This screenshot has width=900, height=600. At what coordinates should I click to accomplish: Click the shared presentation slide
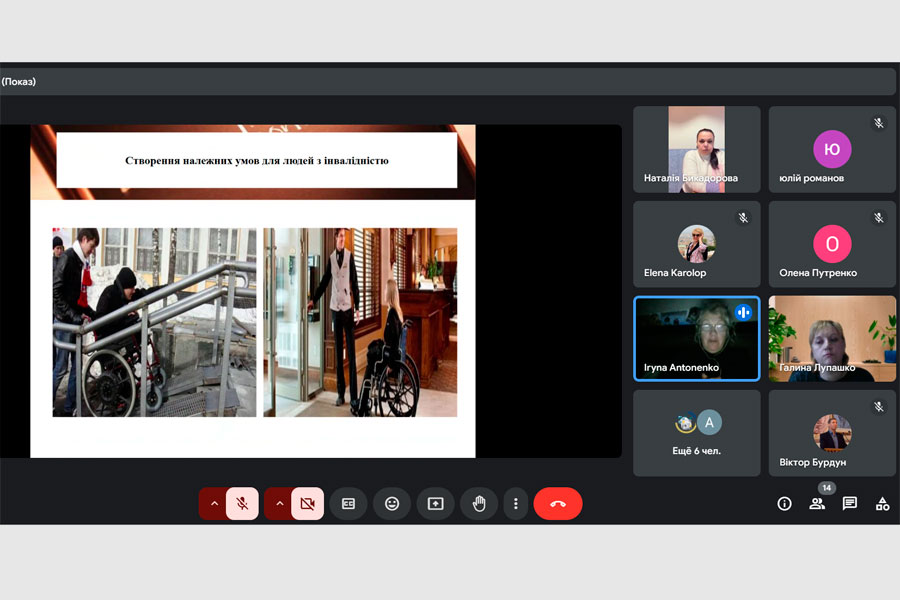[253, 291]
